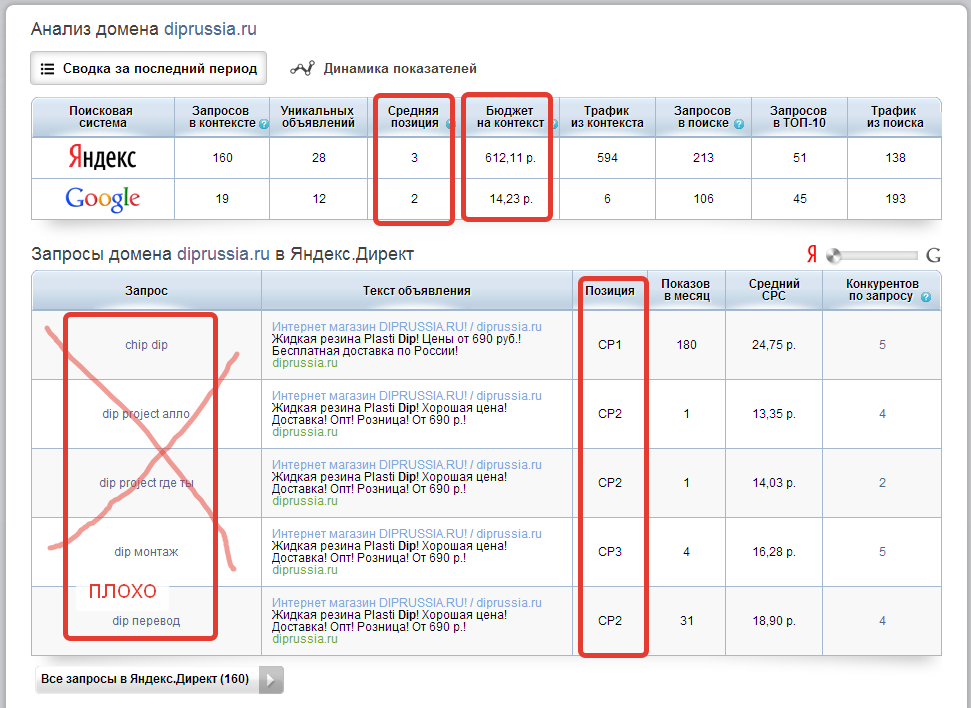Viewport: 971px width, 708px height.
Task: Click the Яндекс logo in the summary table
Action: pos(102,157)
